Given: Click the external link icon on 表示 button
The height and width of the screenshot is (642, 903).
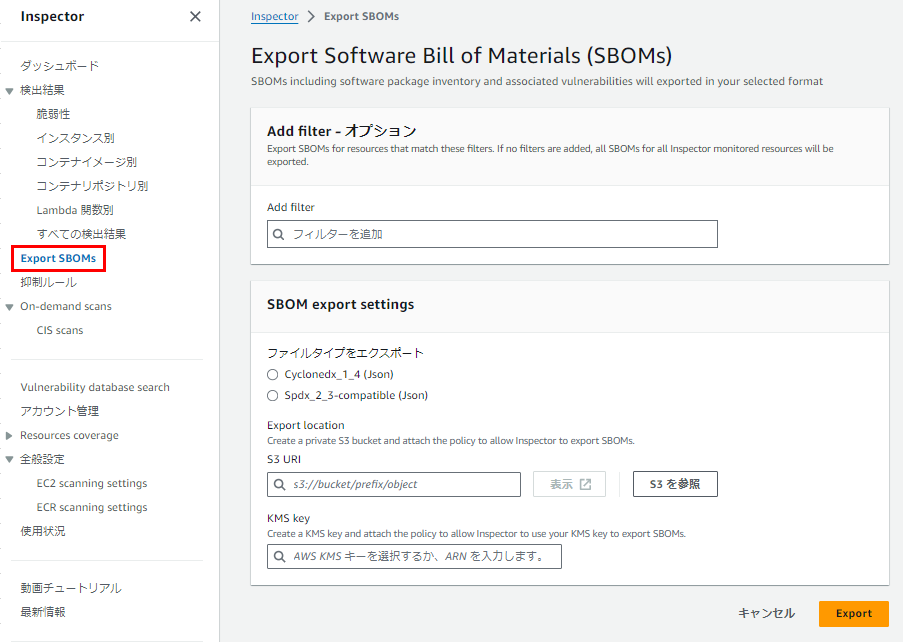Looking at the screenshot, I should pyautogui.click(x=586, y=484).
